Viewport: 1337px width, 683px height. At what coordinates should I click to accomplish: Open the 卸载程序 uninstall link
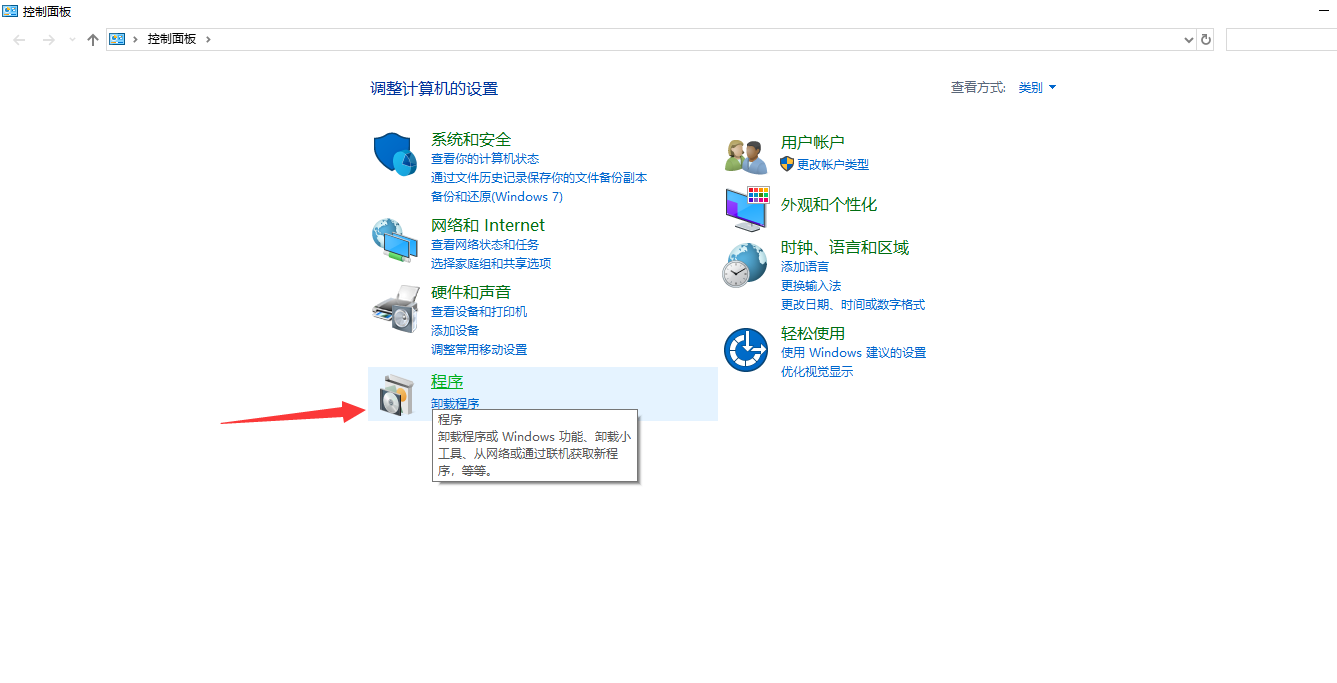[x=455, y=404]
